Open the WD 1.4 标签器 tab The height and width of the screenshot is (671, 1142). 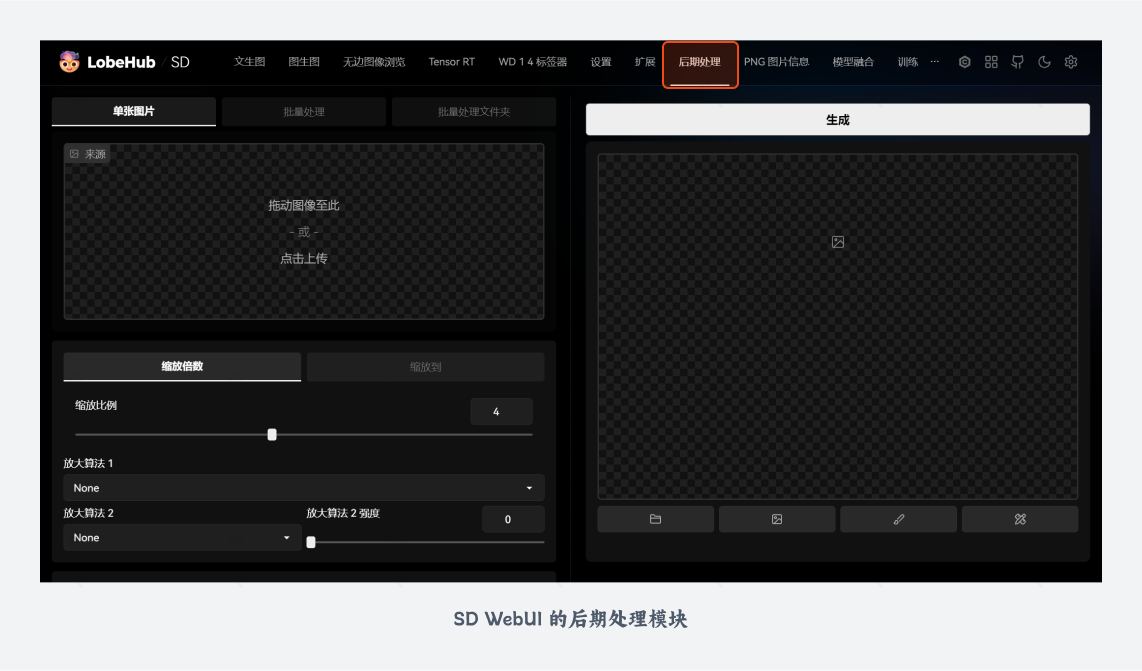coord(532,62)
